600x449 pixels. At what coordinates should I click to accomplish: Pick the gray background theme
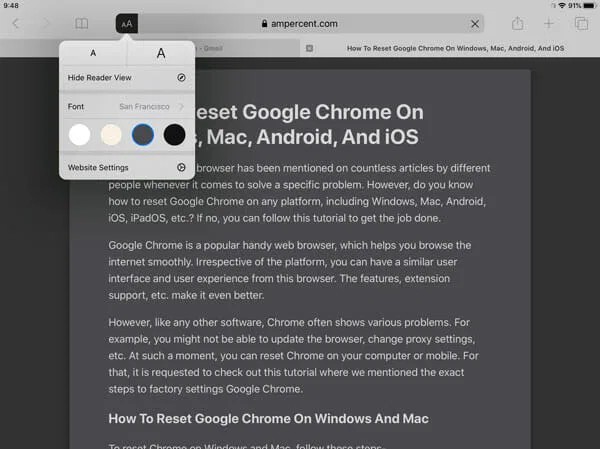(143, 134)
